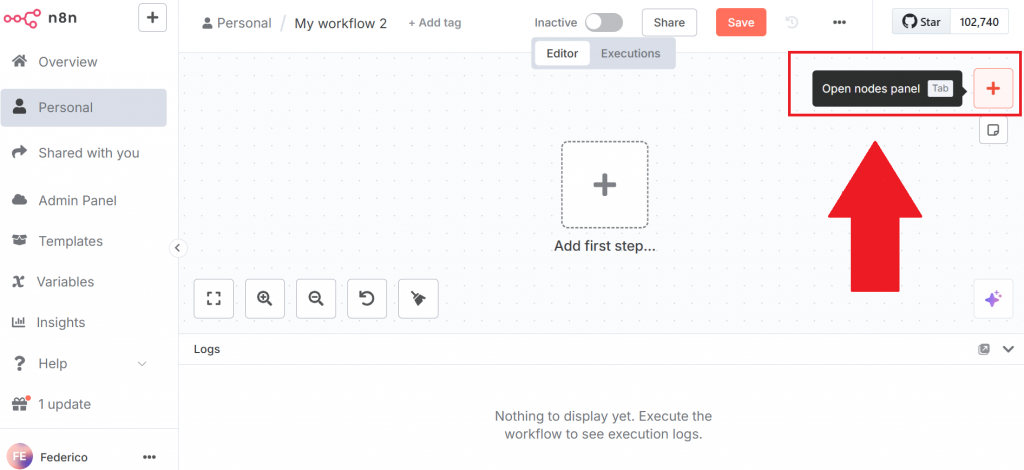Click the zoom to fit canvas icon

pyautogui.click(x=213, y=298)
